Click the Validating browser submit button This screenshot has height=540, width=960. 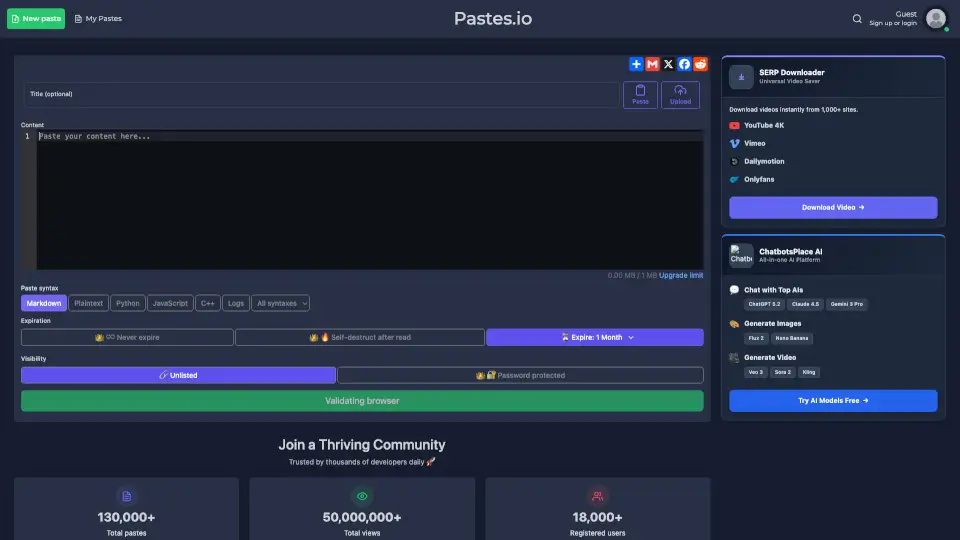pyautogui.click(x=362, y=401)
